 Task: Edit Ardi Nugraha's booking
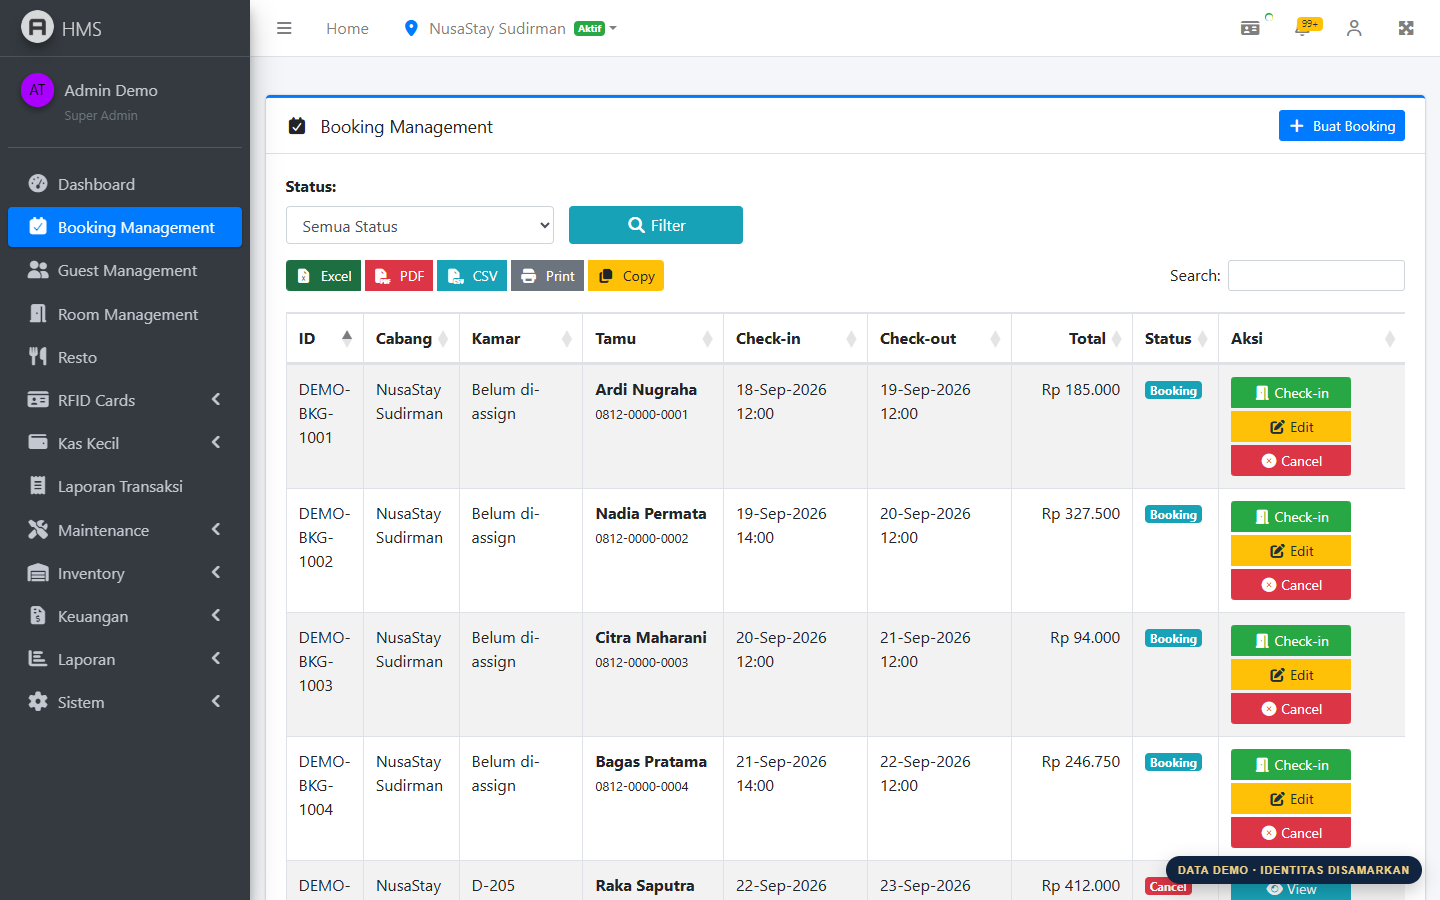[1291, 427]
